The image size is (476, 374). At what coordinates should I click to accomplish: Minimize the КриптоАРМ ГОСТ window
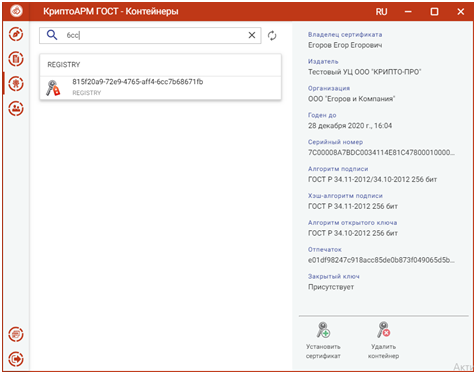pos(408,12)
